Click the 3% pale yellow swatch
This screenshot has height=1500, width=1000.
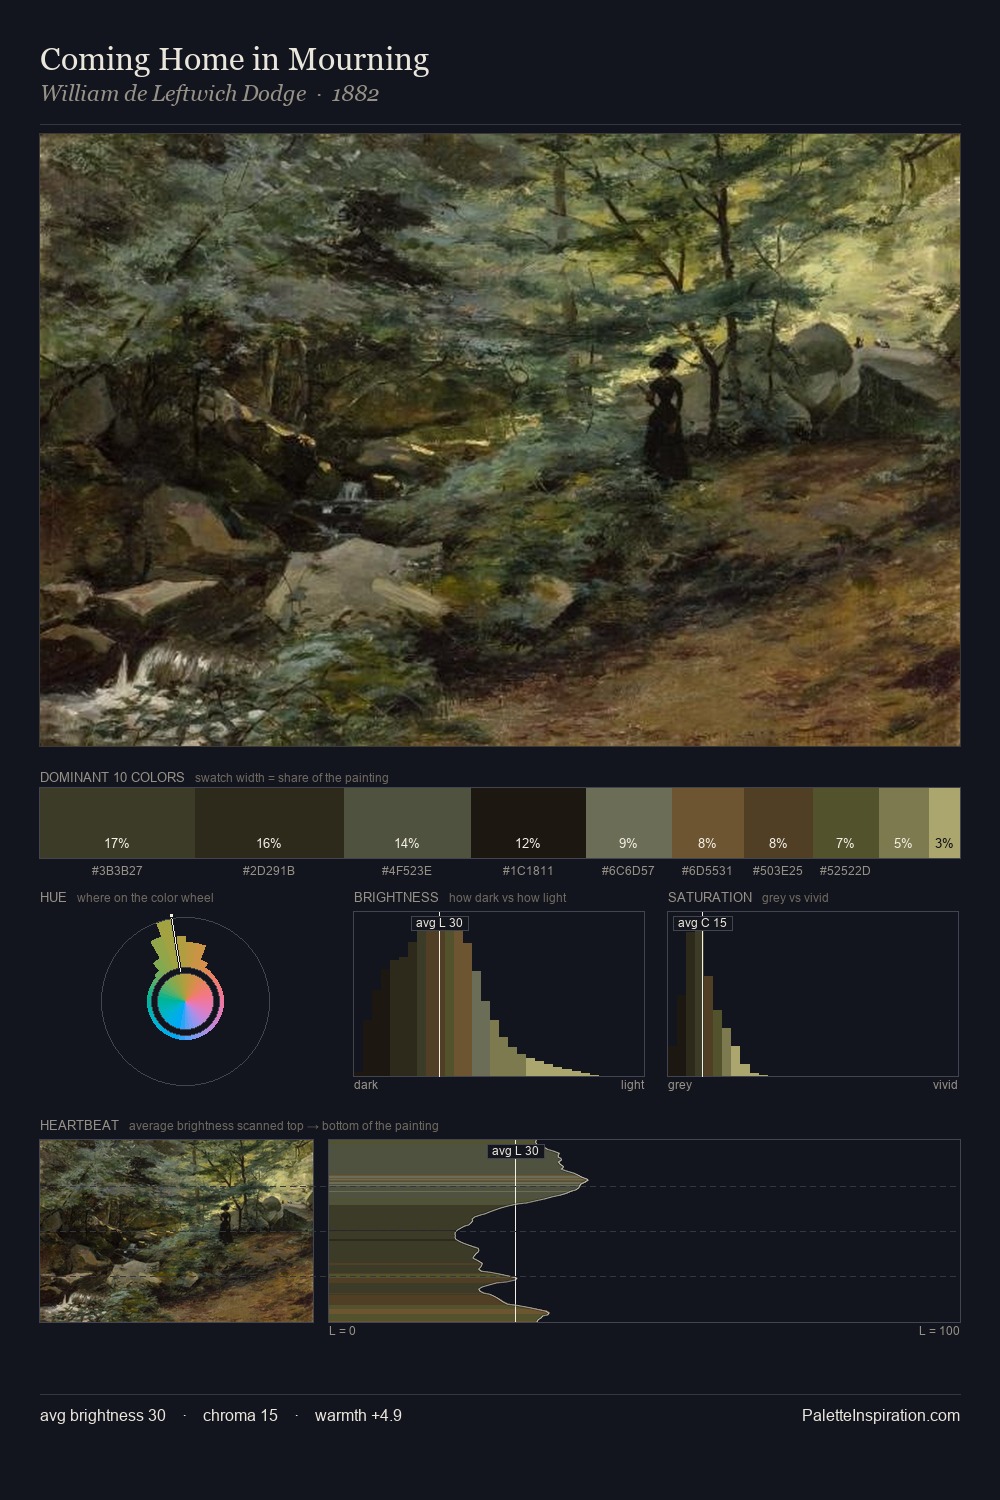pyautogui.click(x=944, y=823)
